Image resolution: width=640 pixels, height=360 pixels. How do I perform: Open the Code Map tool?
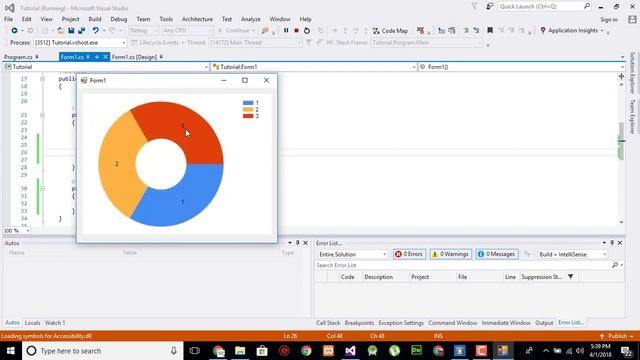click(390, 31)
